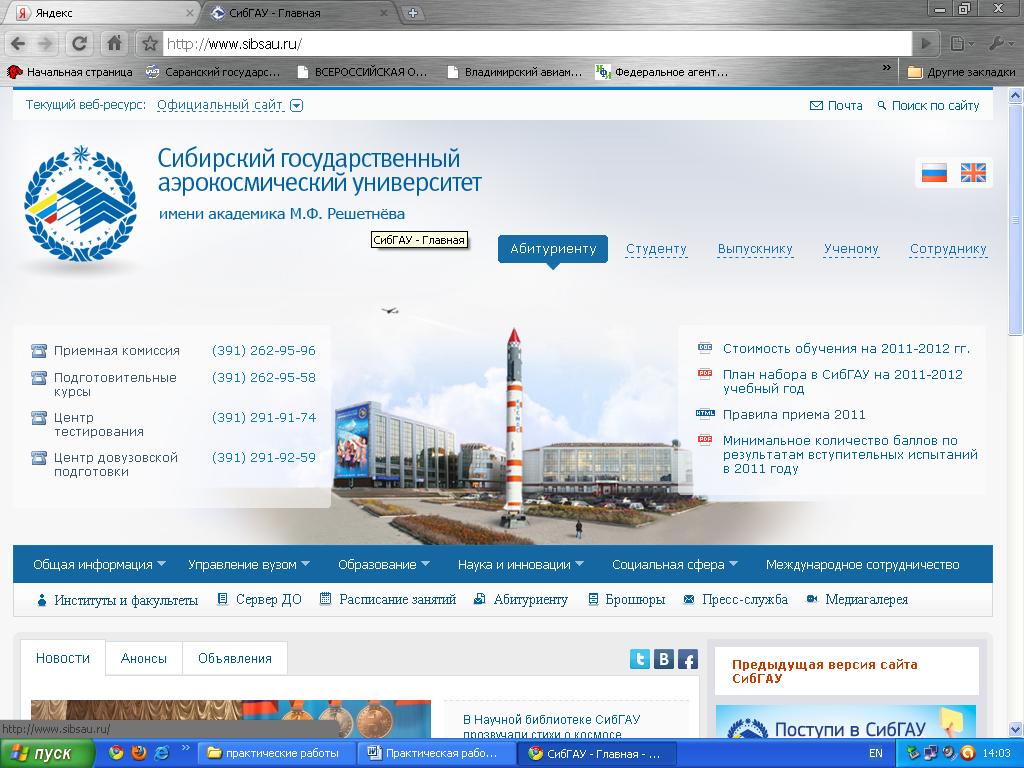Open практические работы taskbar folder window
This screenshot has height=768, width=1024.
coord(276,753)
